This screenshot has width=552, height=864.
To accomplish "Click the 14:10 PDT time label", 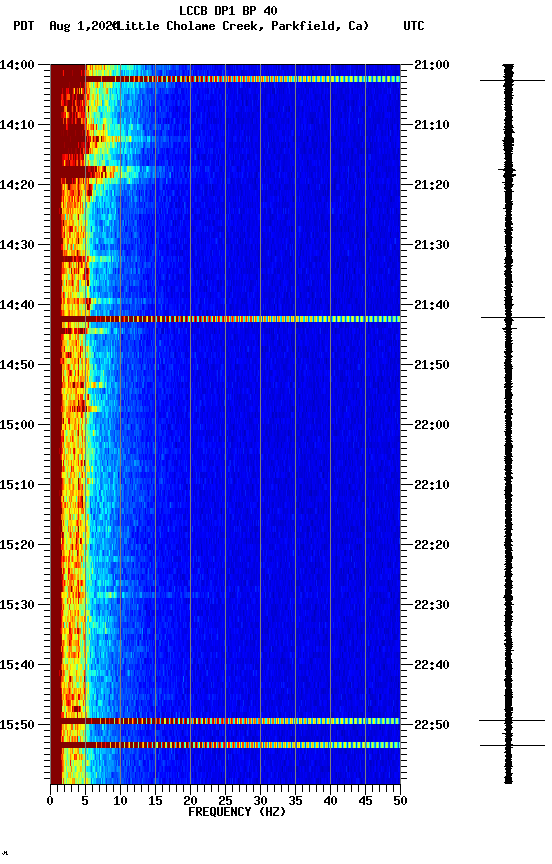I will click(x=17, y=125).
